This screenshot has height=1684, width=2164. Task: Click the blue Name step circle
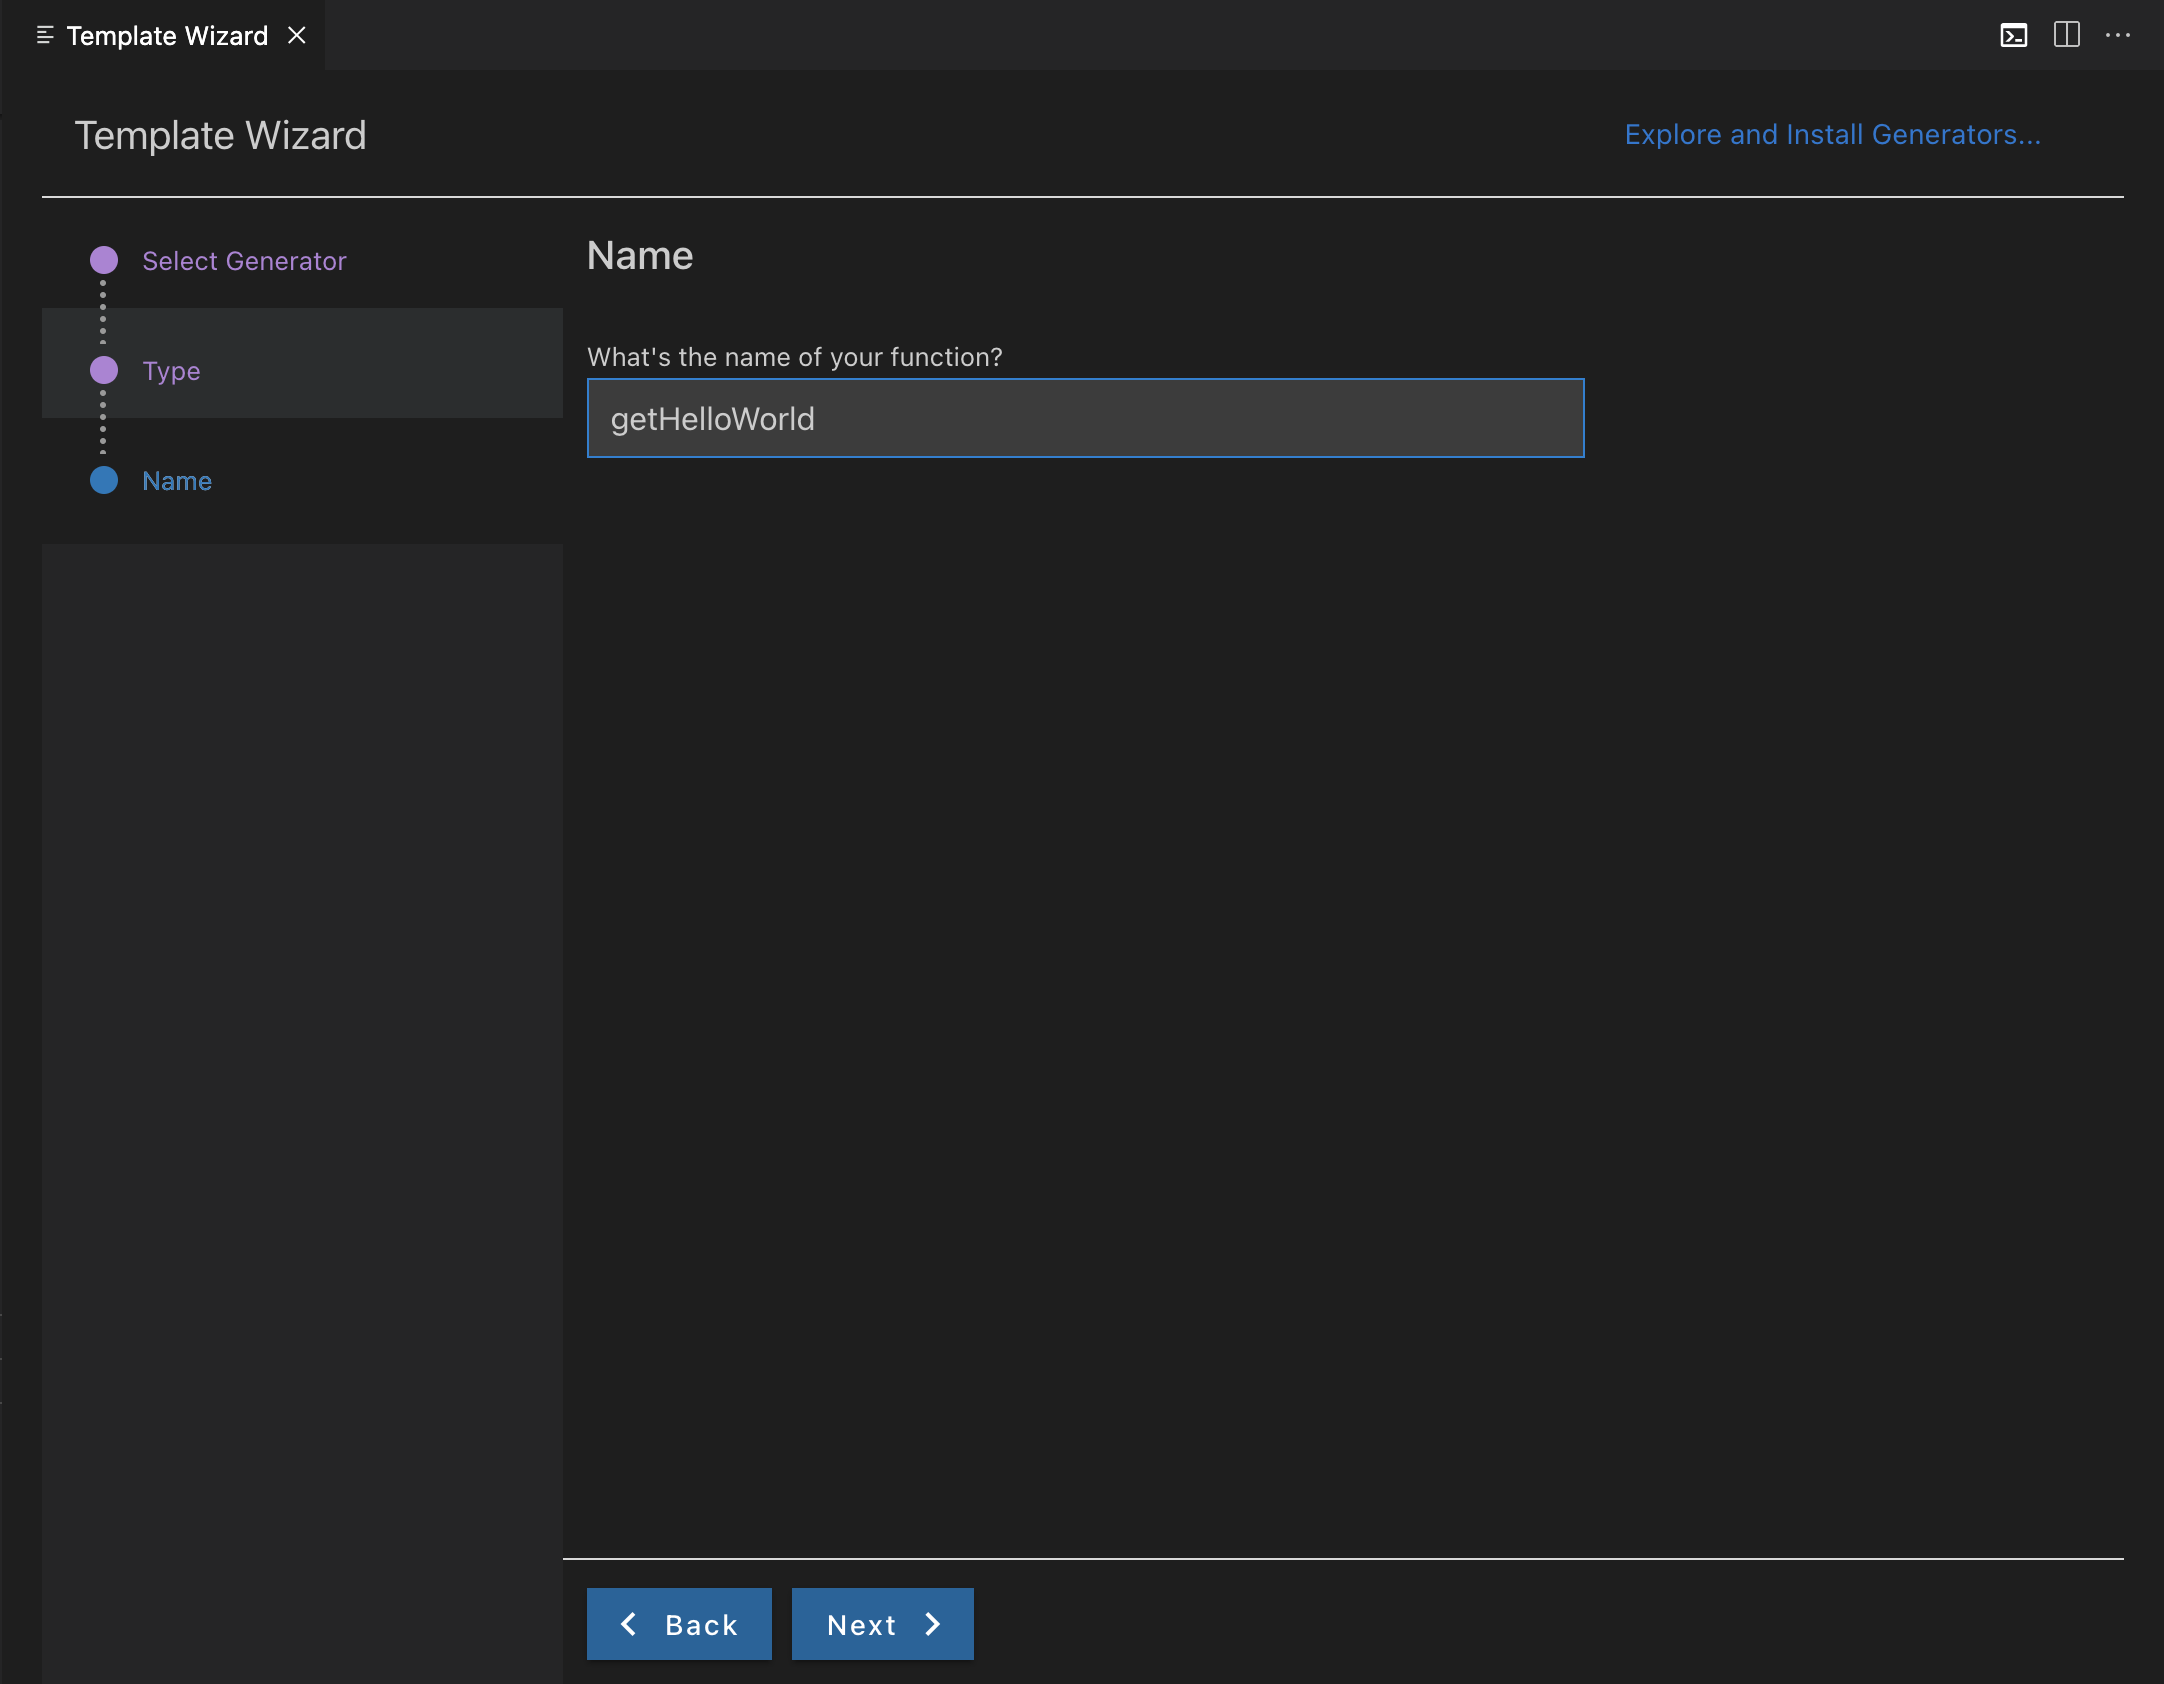104,480
